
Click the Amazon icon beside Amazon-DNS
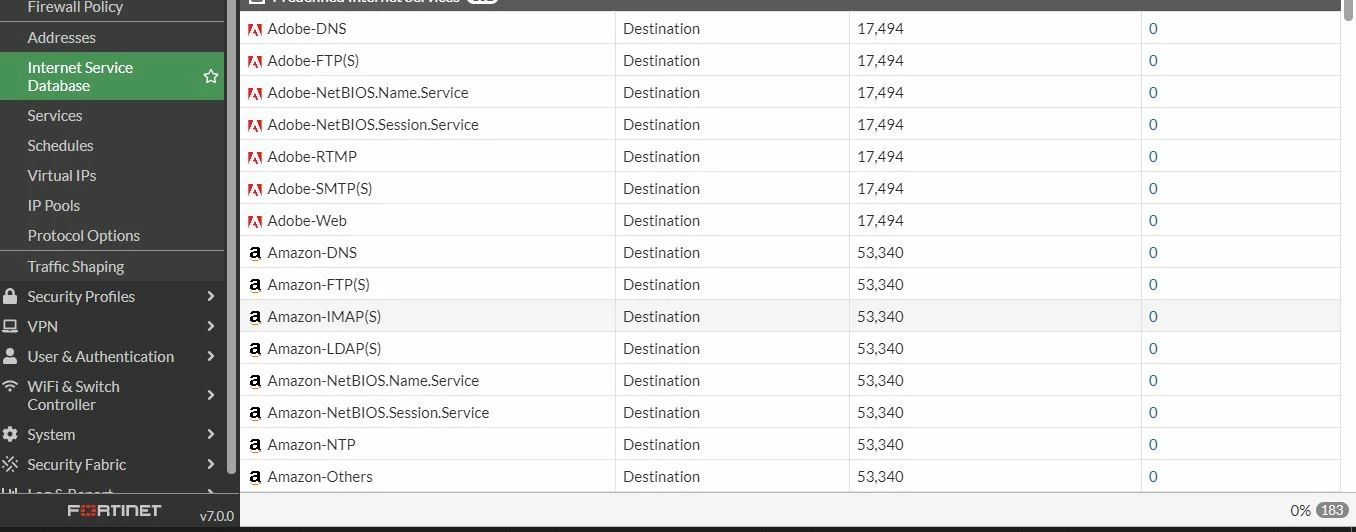[x=255, y=253]
